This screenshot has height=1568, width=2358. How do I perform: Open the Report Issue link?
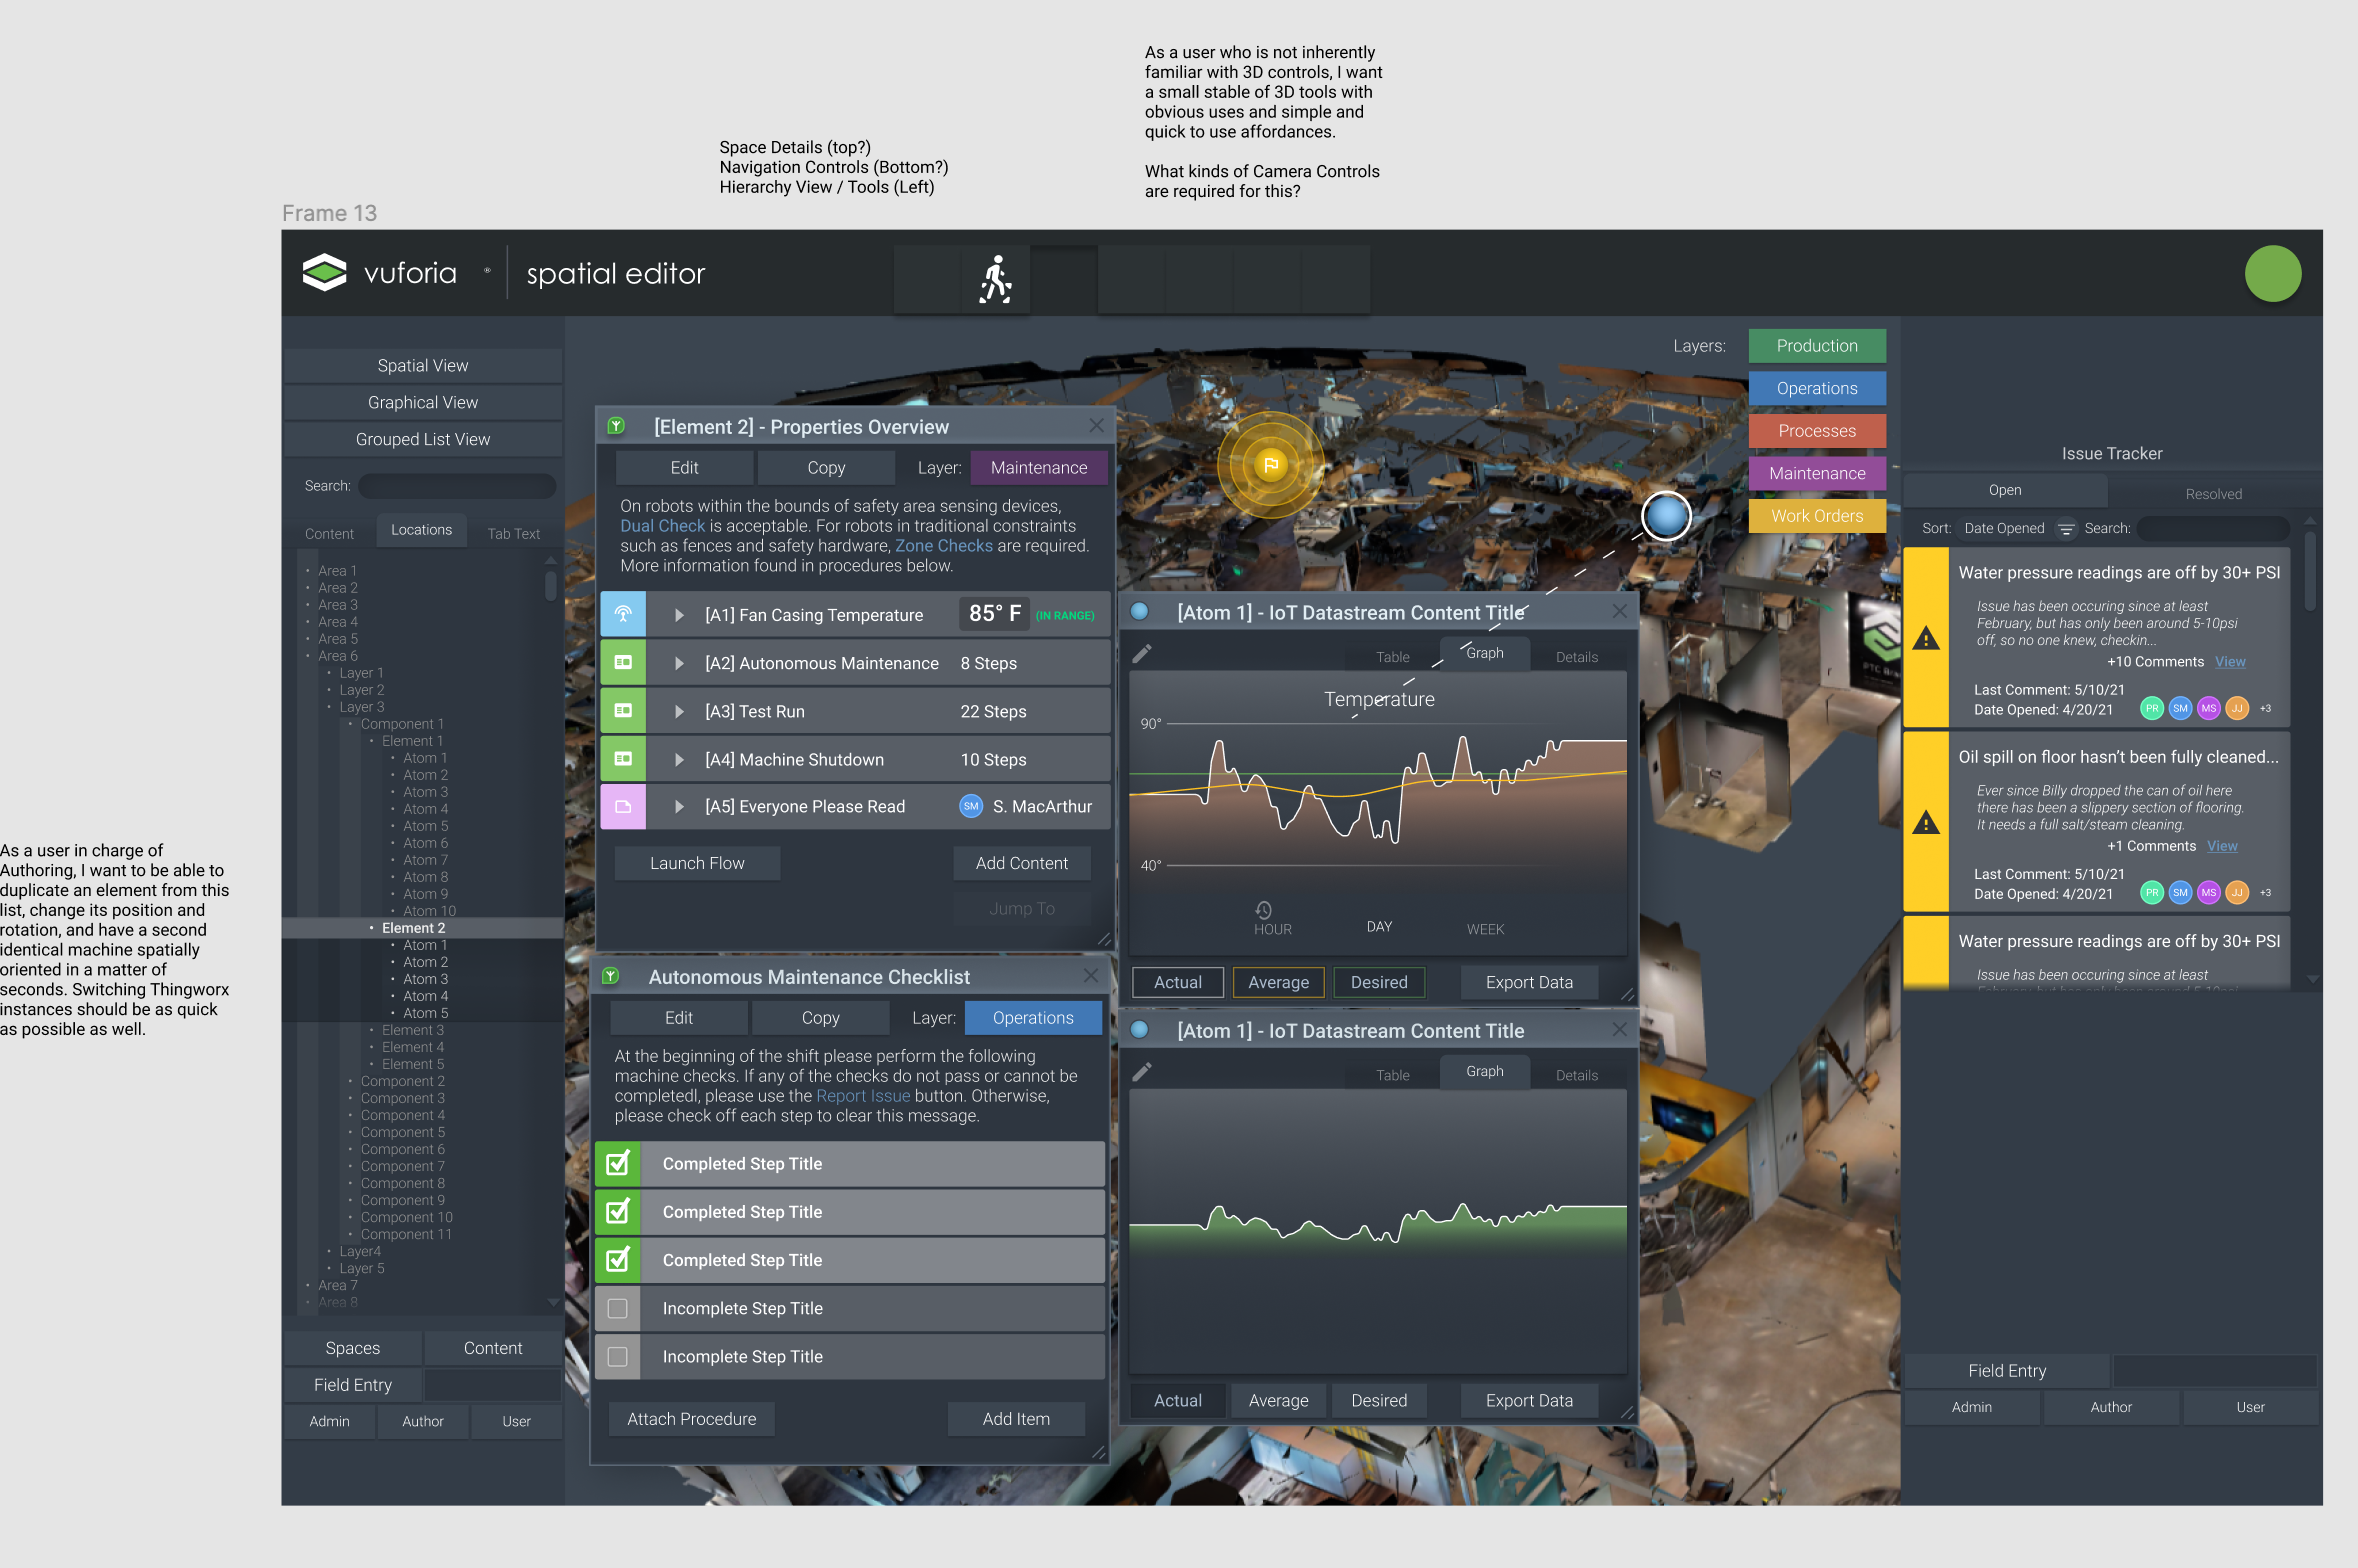[863, 1096]
